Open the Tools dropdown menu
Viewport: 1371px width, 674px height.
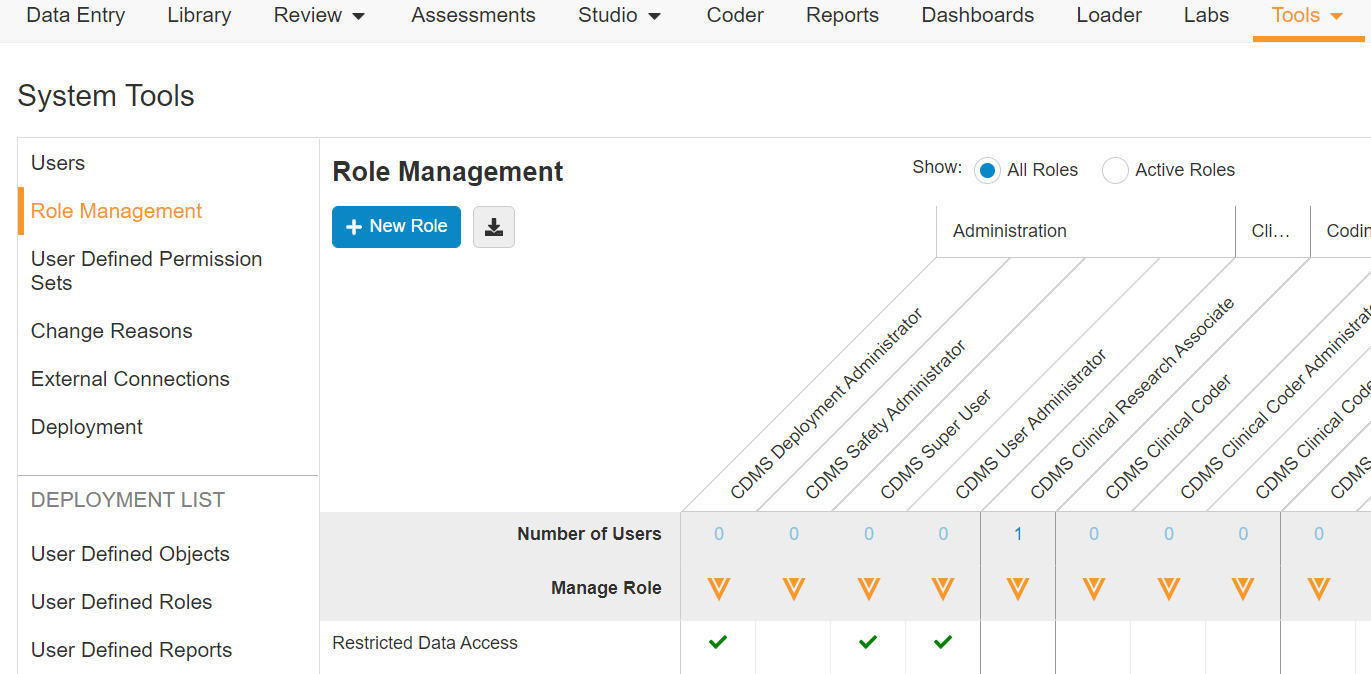pyautogui.click(x=1307, y=16)
